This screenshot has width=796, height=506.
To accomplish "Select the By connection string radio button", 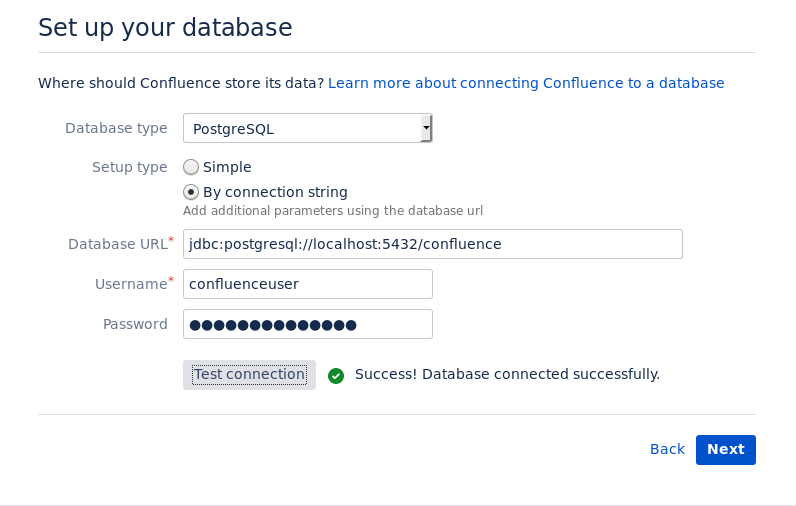I will (191, 192).
